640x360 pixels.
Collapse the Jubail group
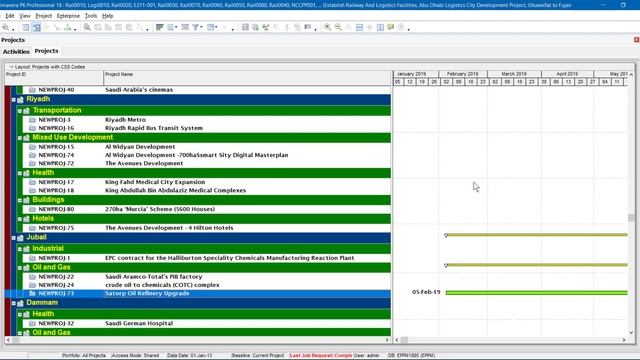point(13,238)
